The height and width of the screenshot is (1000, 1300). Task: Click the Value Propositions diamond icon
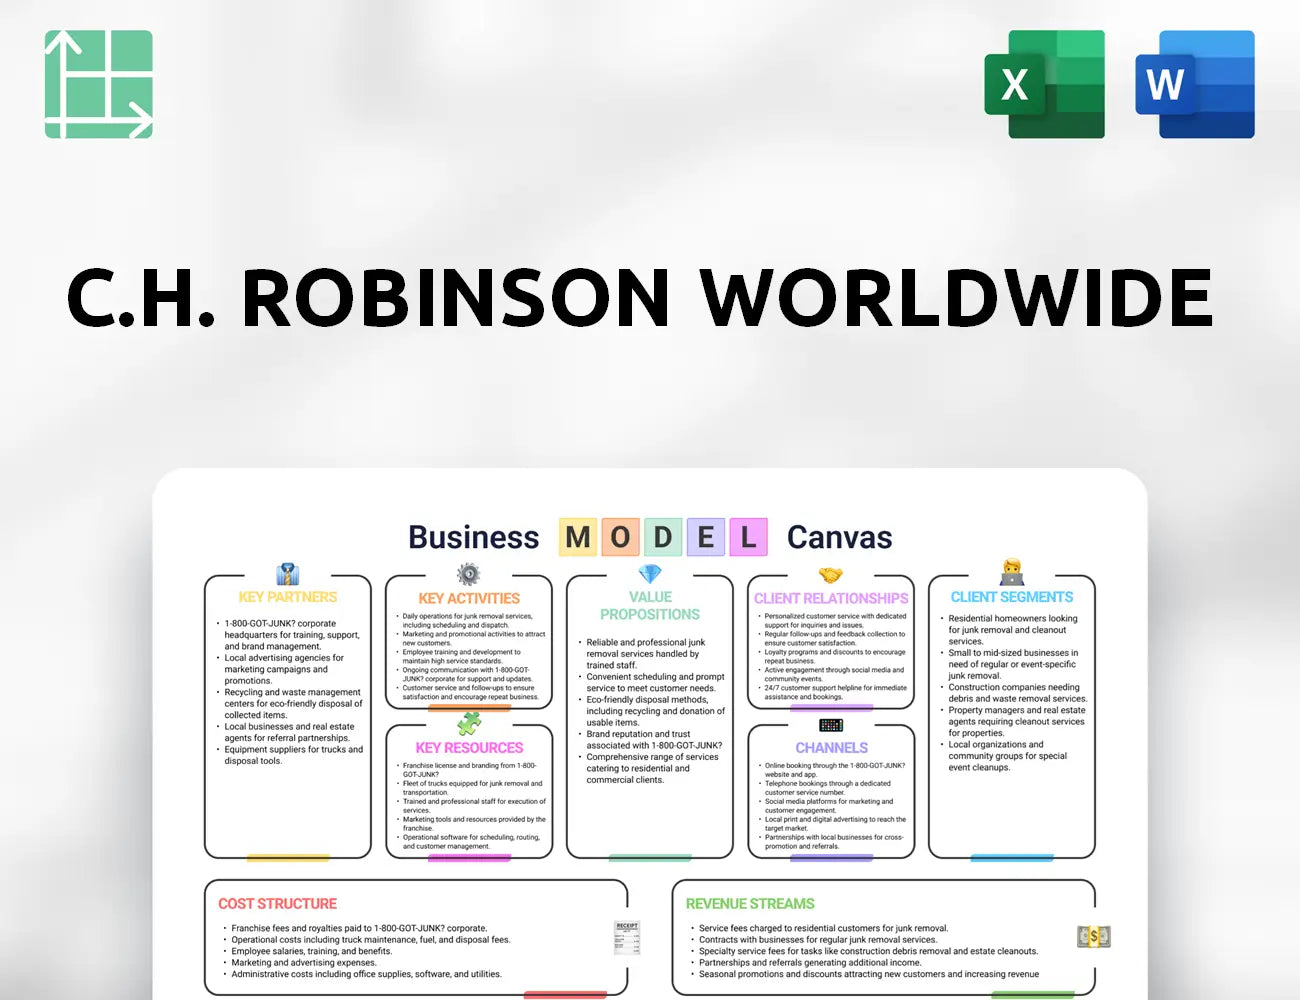pos(650,574)
